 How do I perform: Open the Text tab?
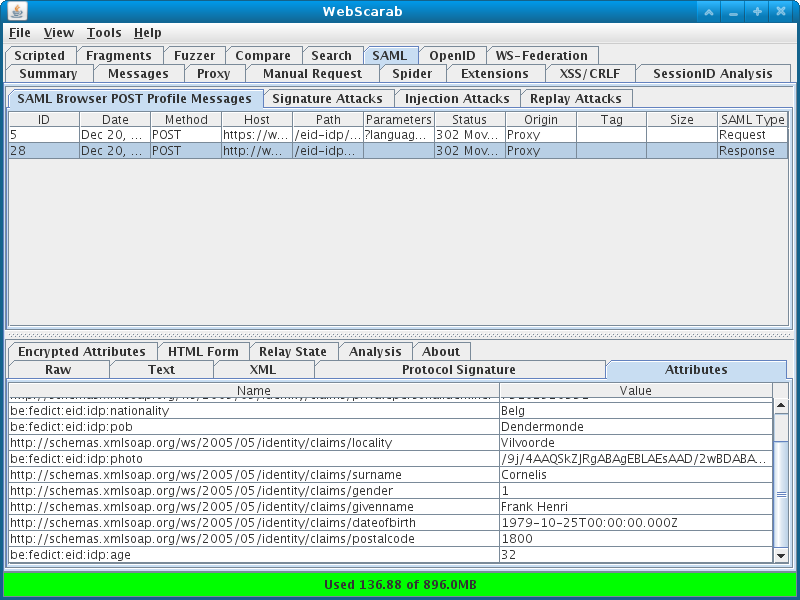tap(162, 369)
